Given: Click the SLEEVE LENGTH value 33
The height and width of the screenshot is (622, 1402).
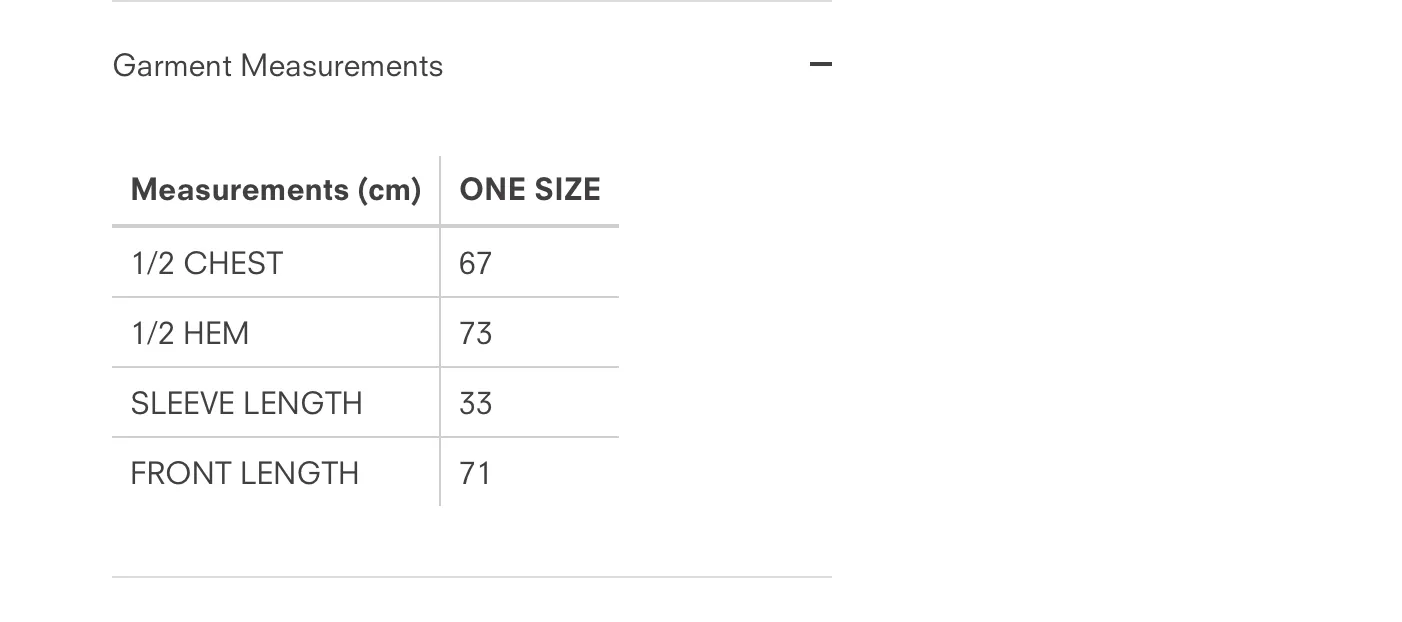Looking at the screenshot, I should (x=475, y=403).
